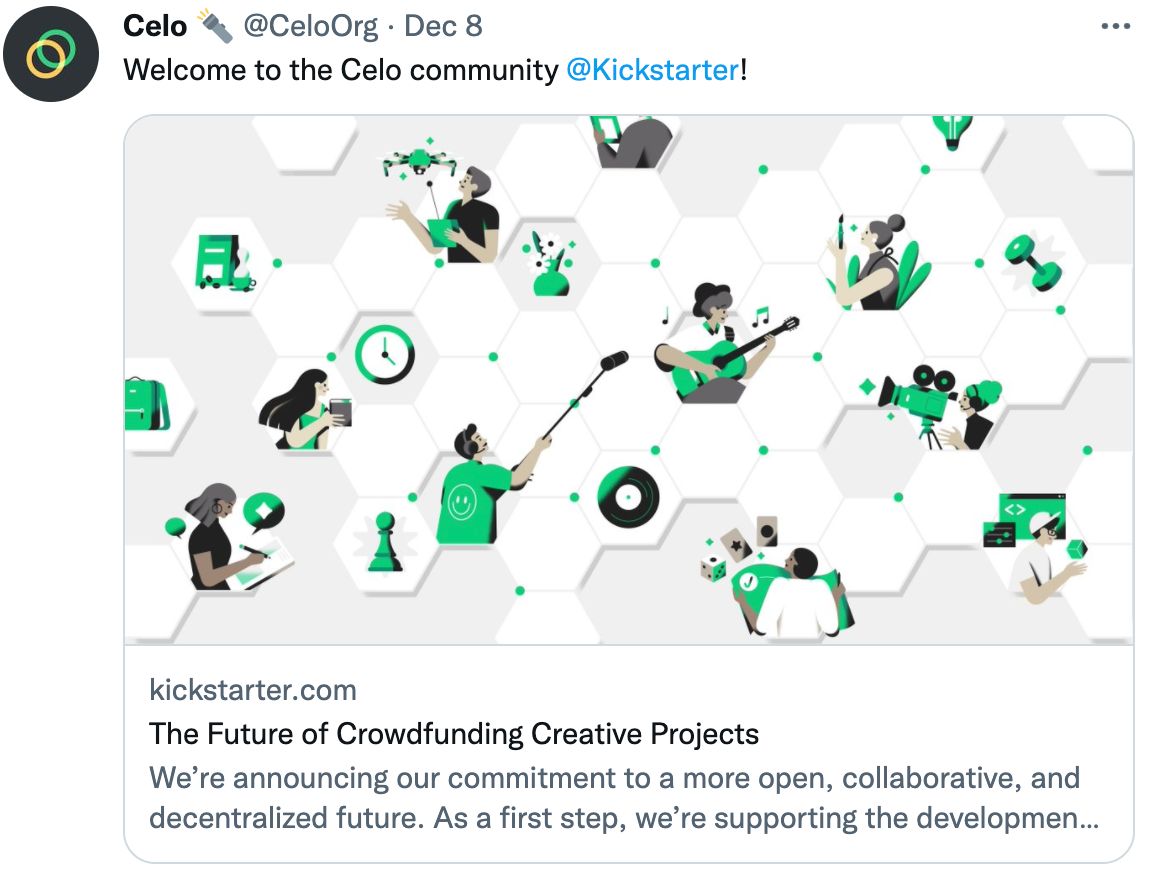1164x882 pixels.
Task: Click the Celo display name
Action: pos(155,26)
